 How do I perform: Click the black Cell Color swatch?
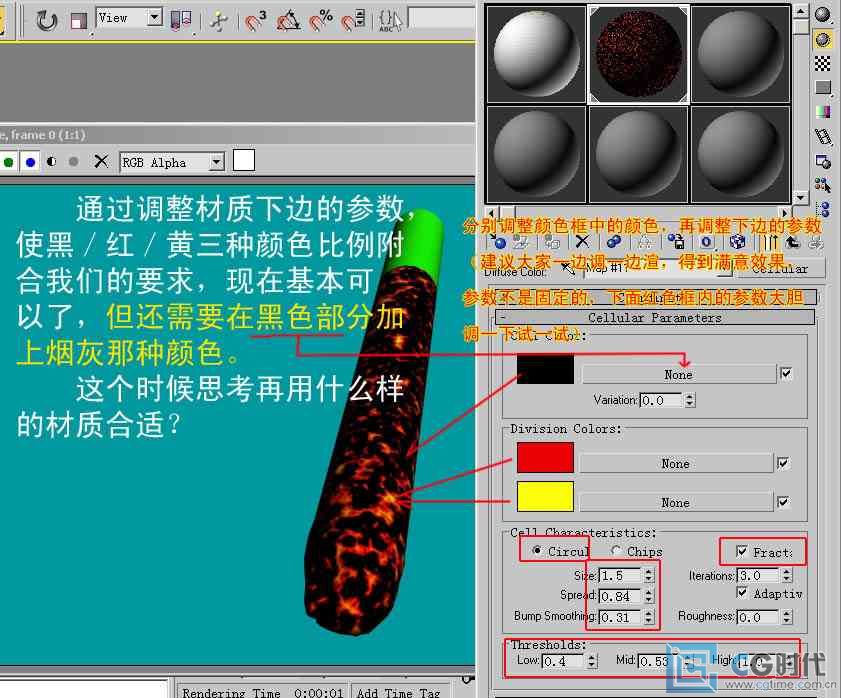point(545,369)
